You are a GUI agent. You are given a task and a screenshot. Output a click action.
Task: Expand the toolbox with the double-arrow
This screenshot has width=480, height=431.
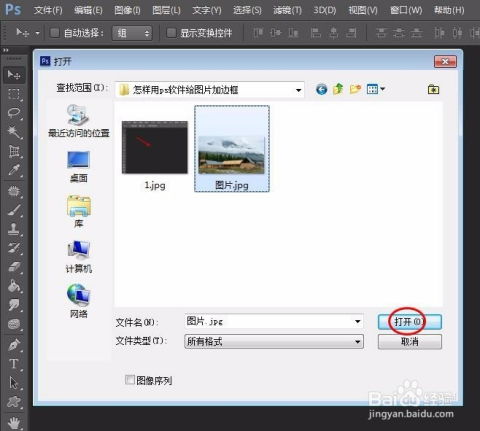click(6, 50)
